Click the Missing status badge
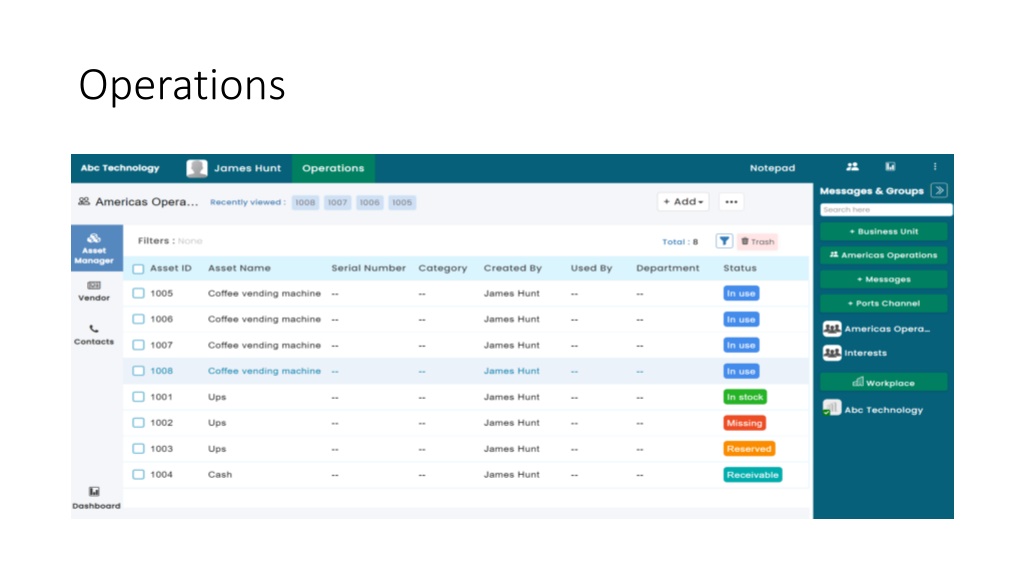 [744, 423]
